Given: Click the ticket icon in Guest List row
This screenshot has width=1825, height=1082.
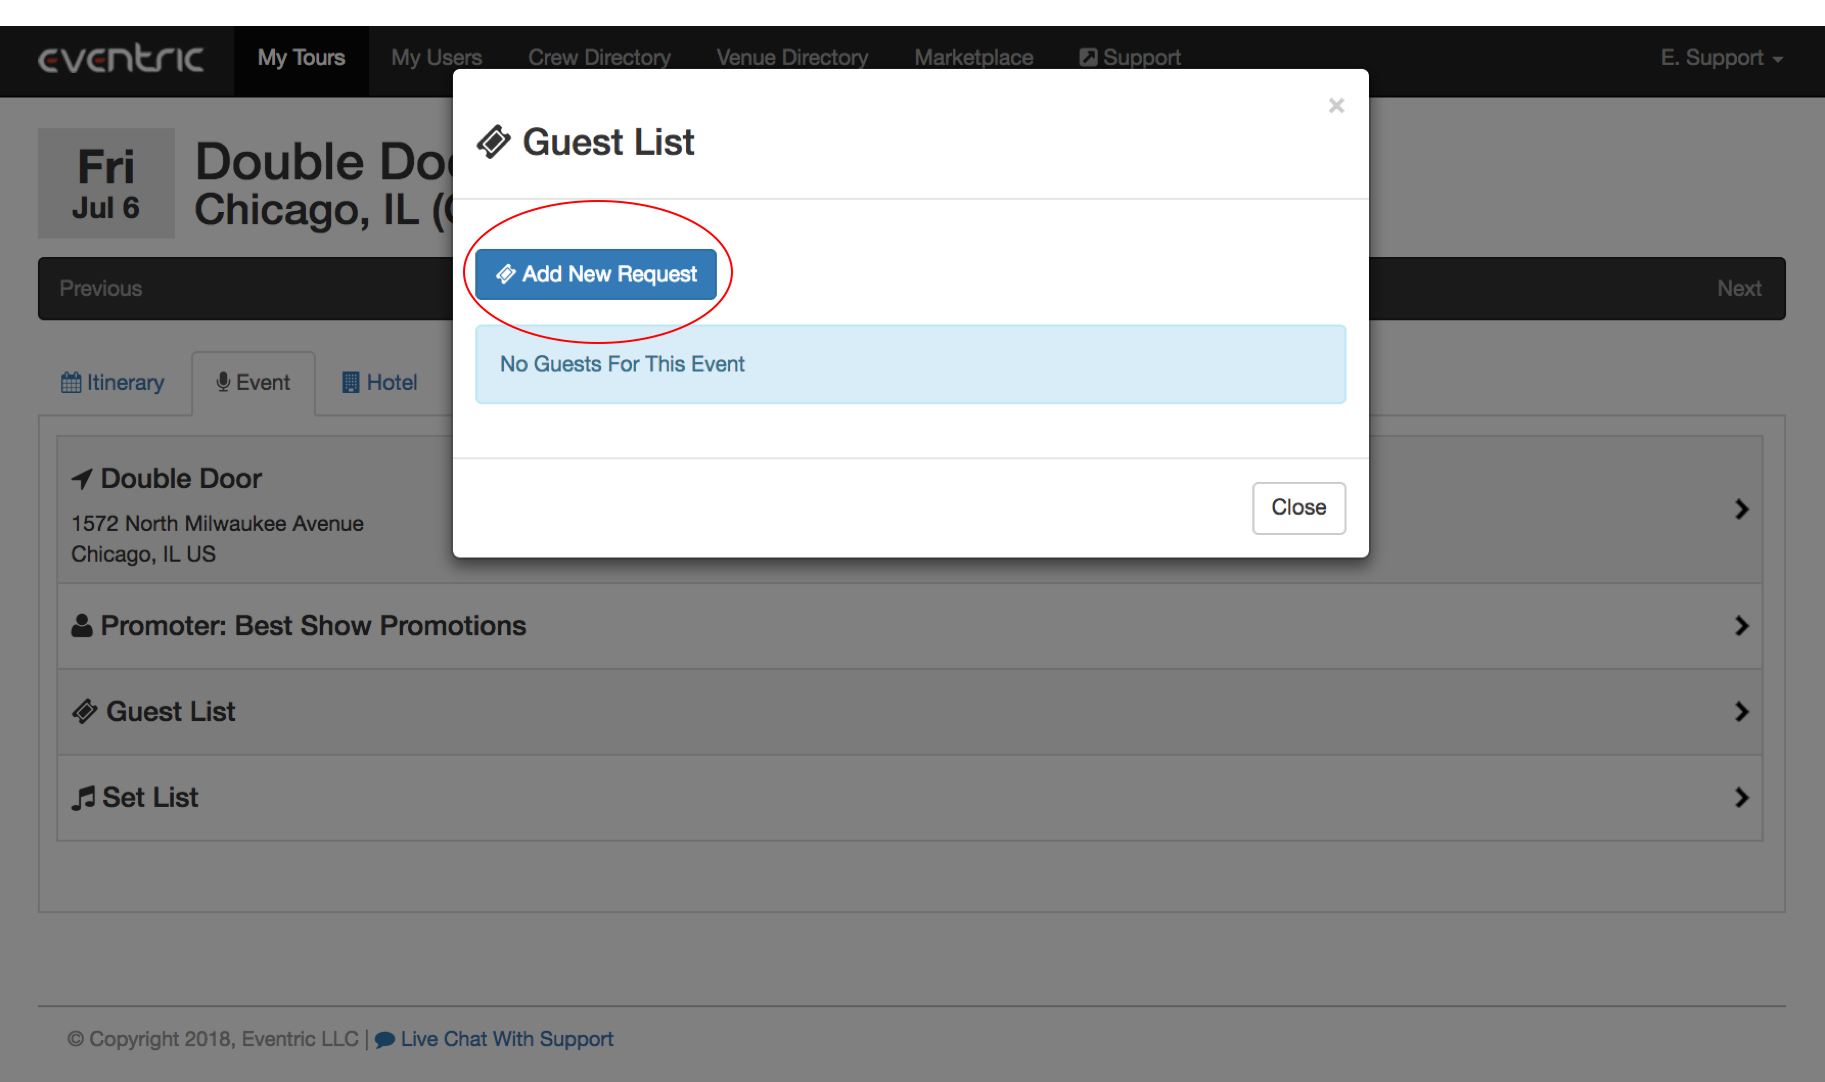Looking at the screenshot, I should [x=85, y=711].
